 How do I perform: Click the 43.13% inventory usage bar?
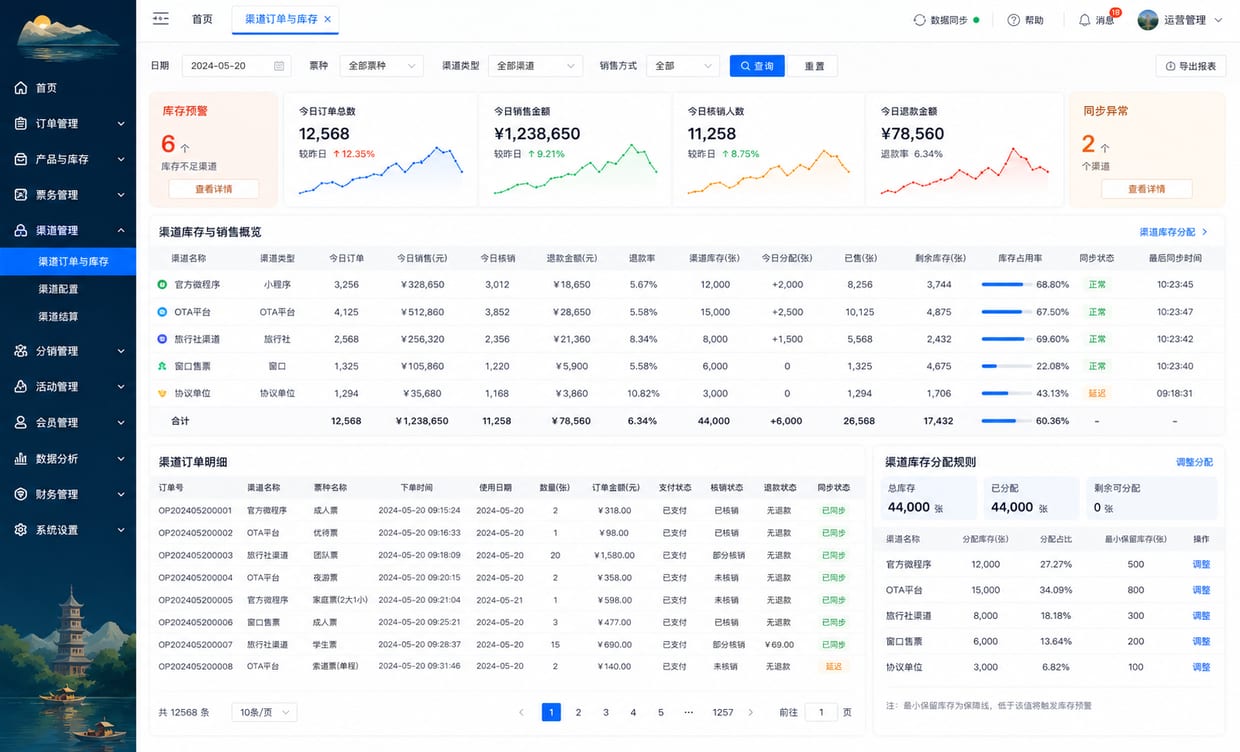(x=1006, y=393)
